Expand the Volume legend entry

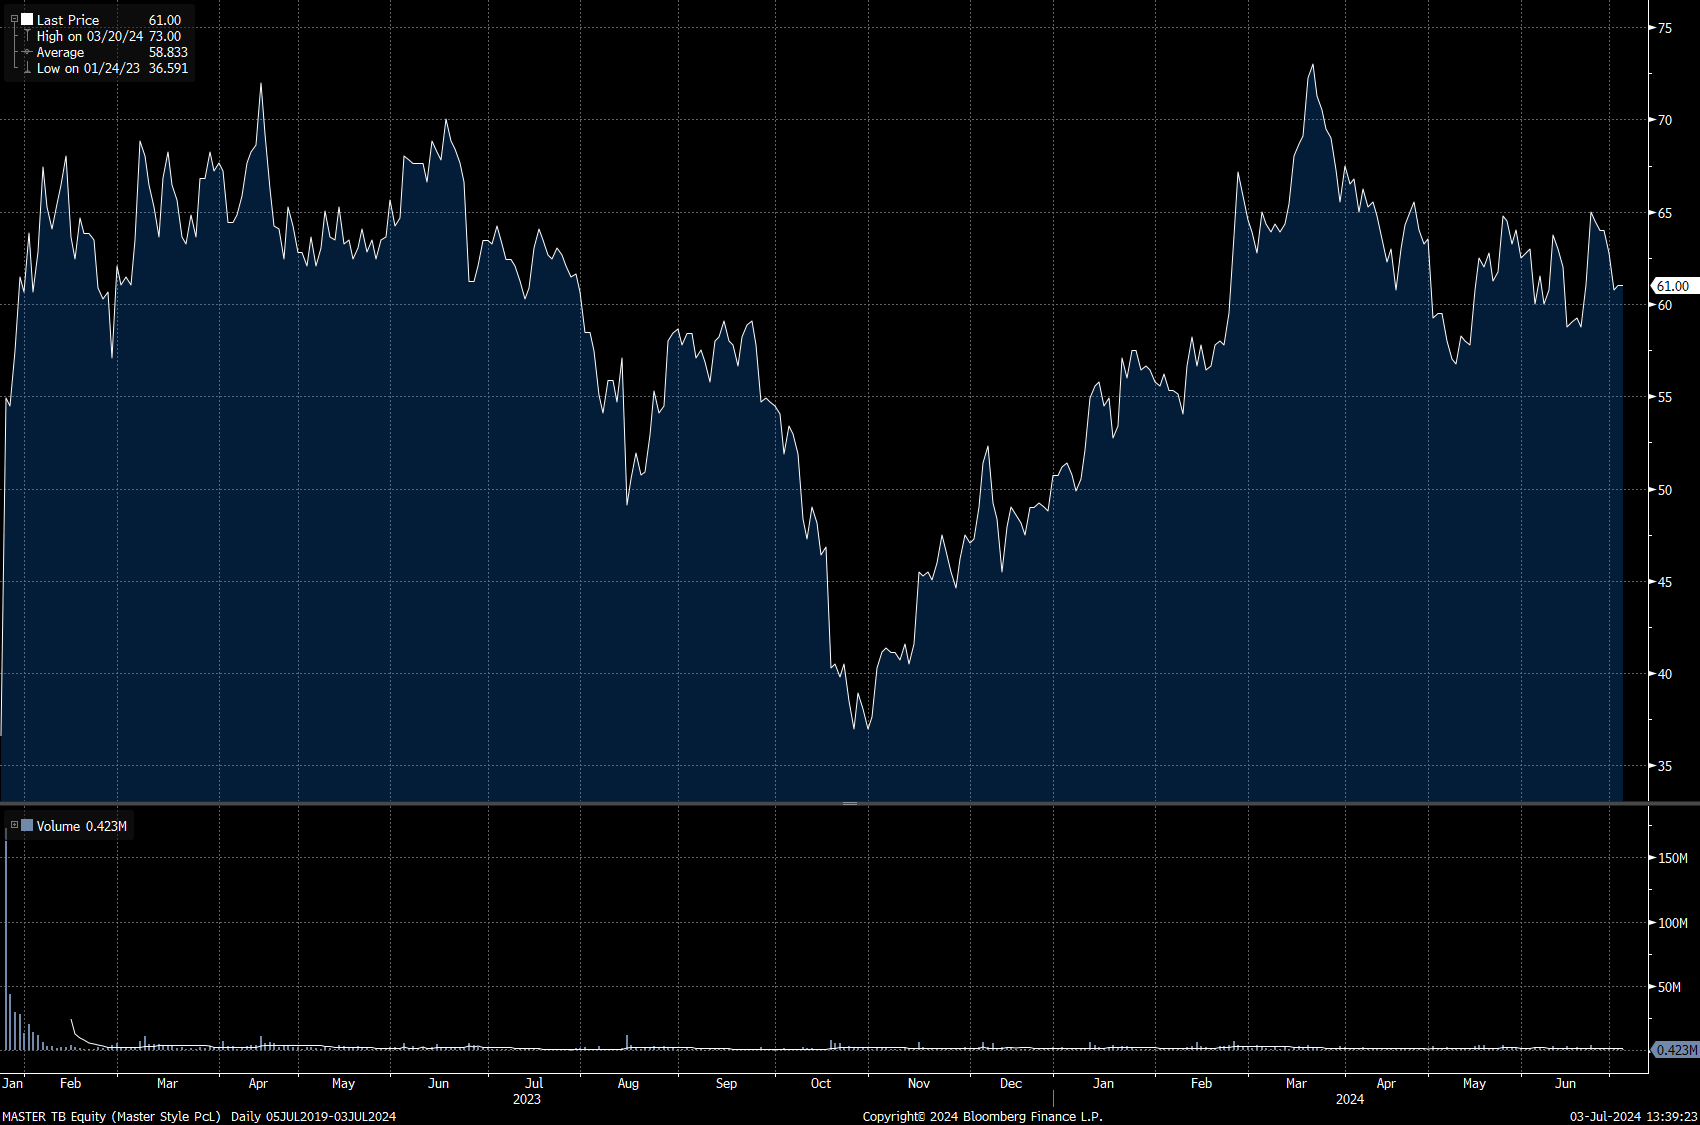(14, 826)
